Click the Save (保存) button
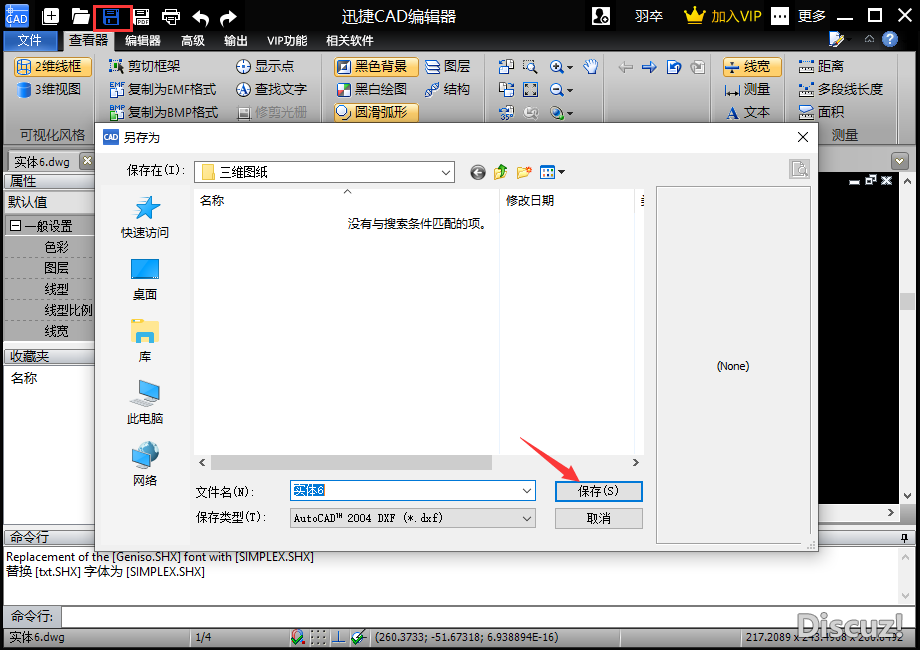The width and height of the screenshot is (920, 650). pos(598,491)
